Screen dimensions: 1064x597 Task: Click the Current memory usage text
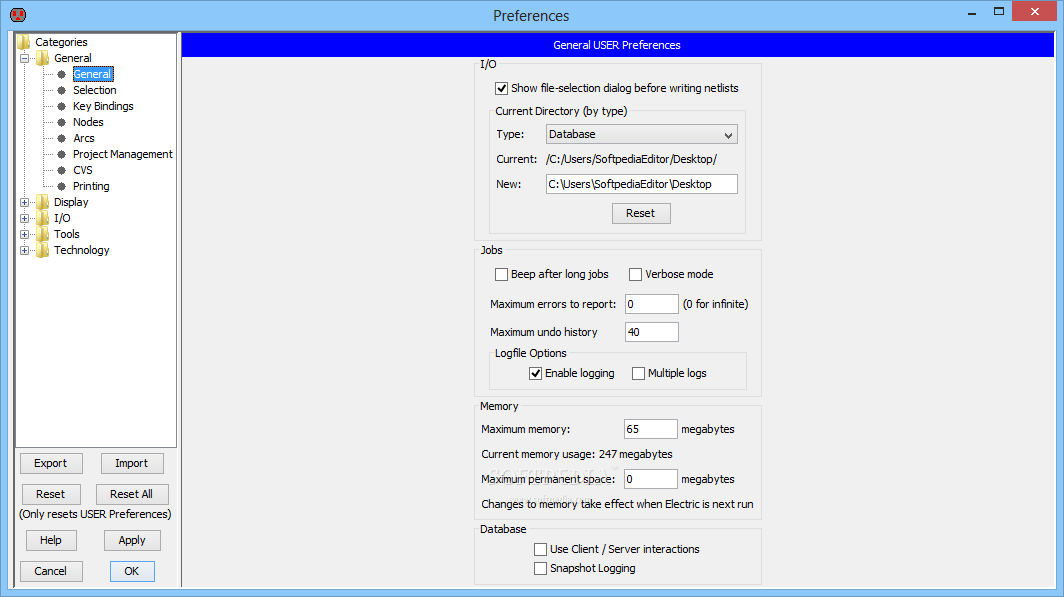point(577,454)
